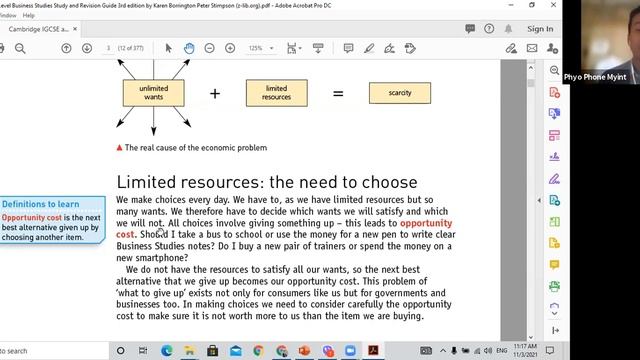Open the Fill & Sign purple pen tool

click(554, 178)
